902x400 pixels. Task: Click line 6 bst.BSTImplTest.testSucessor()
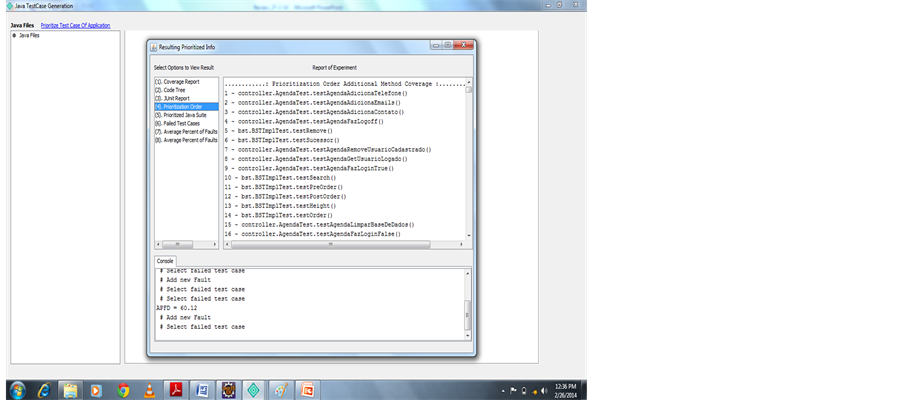coord(282,140)
